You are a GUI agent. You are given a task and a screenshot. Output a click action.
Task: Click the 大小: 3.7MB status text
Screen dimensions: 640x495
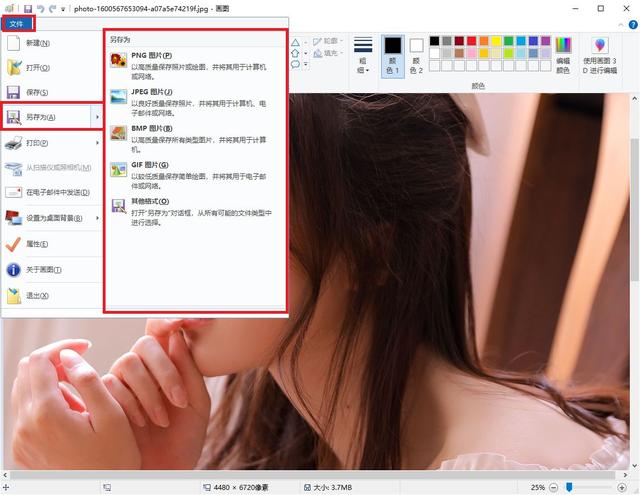pos(333,487)
